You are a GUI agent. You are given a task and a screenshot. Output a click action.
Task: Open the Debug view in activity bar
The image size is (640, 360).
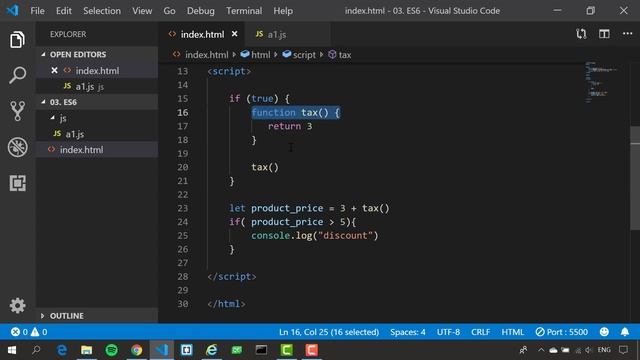(18, 147)
